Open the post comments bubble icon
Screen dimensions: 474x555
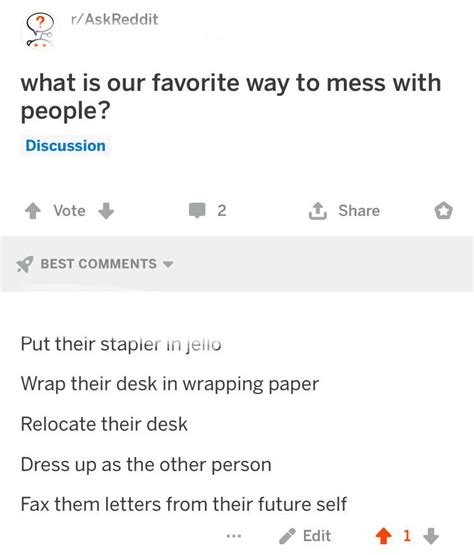pos(197,210)
